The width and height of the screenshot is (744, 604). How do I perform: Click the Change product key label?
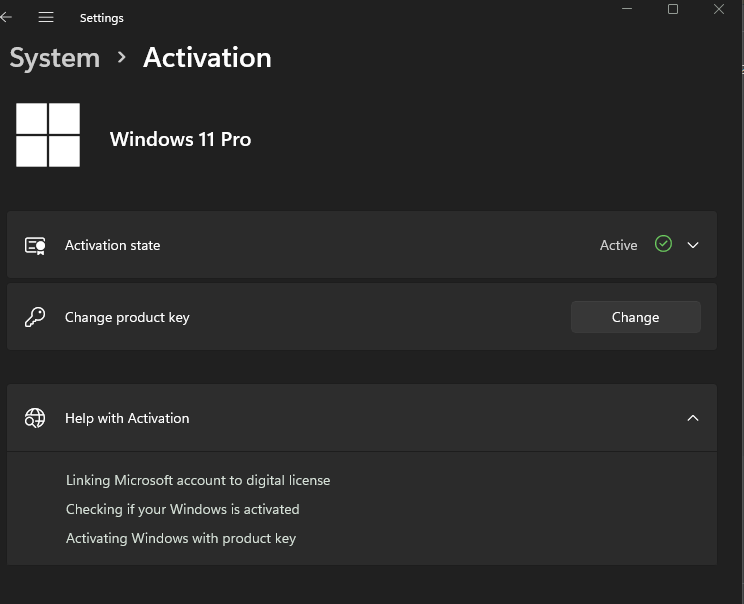pos(127,317)
